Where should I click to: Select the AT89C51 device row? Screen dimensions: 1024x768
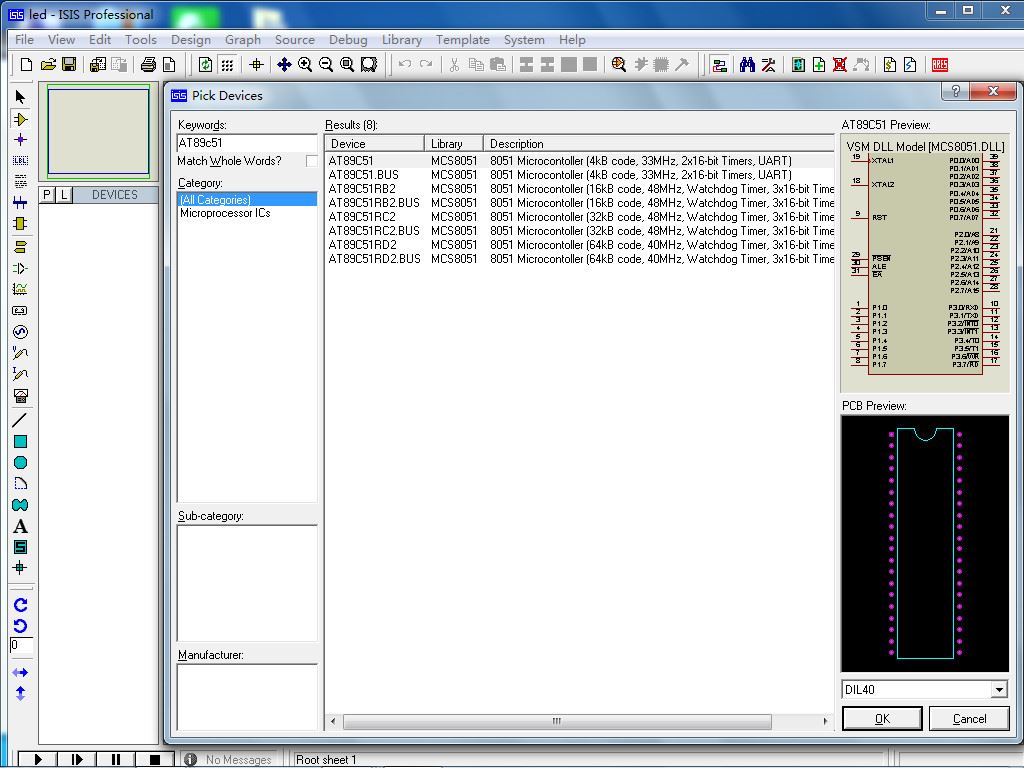(x=580, y=161)
